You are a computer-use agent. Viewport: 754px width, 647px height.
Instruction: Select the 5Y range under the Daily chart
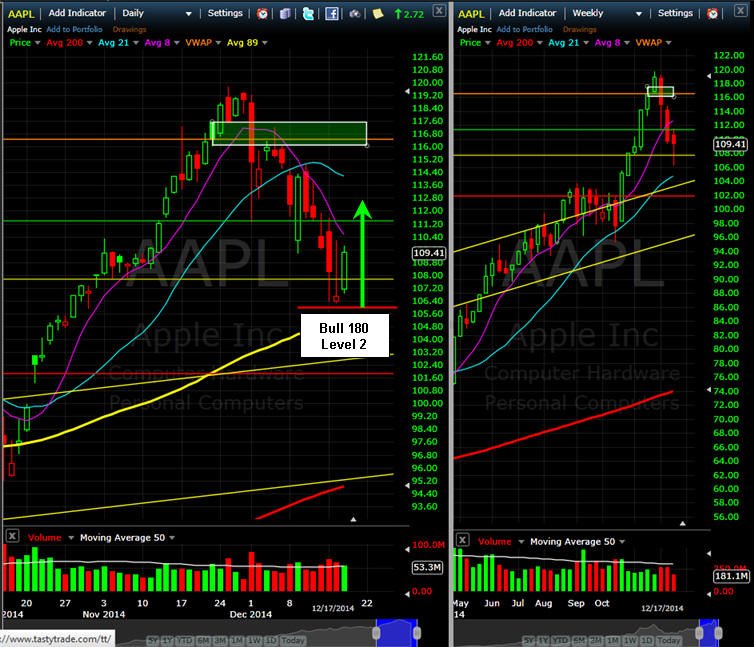(x=153, y=641)
